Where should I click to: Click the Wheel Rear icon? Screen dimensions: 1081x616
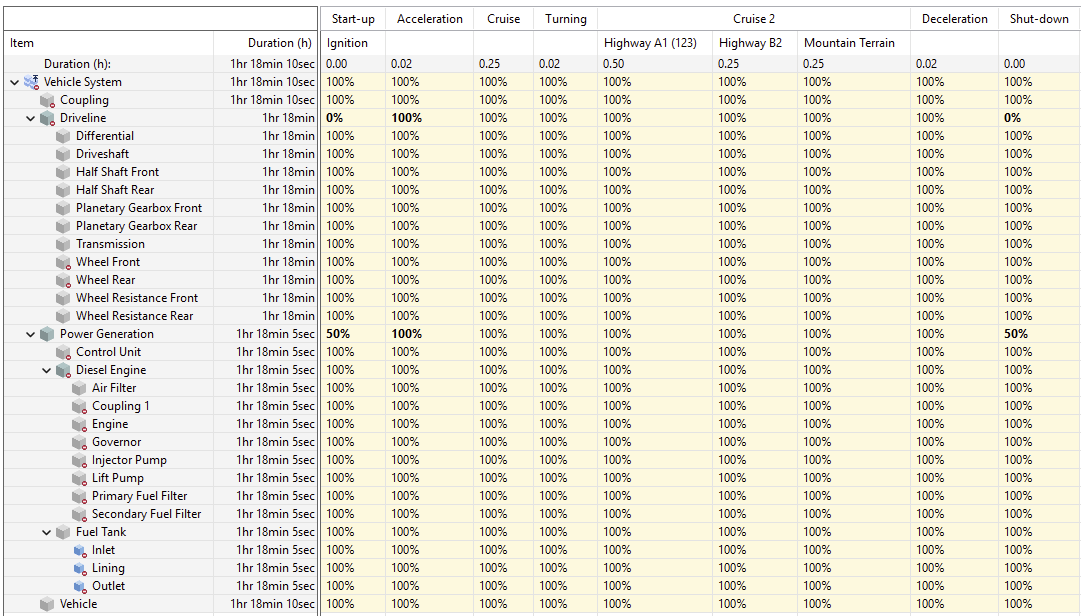coord(63,280)
